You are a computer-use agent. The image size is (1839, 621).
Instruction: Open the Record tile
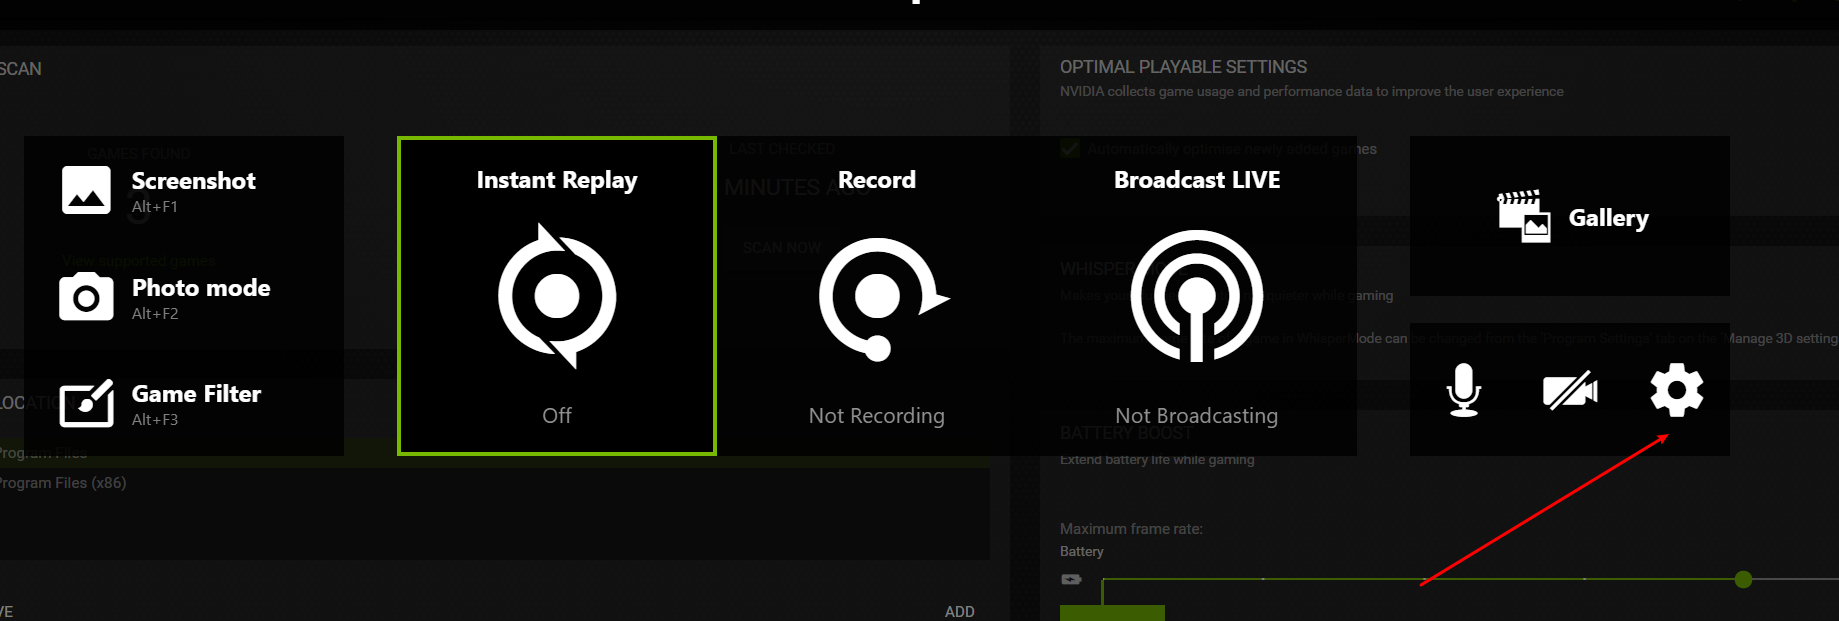877,296
